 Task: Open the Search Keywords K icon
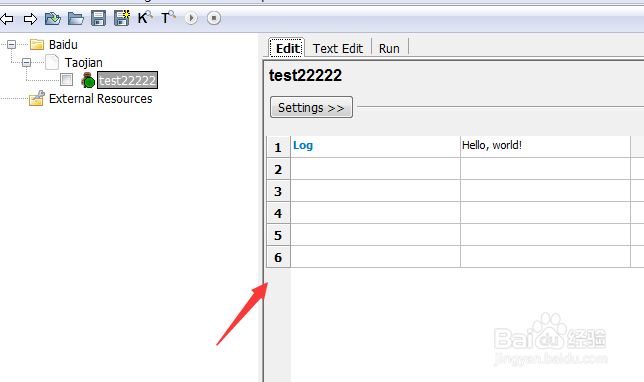[x=145, y=18]
